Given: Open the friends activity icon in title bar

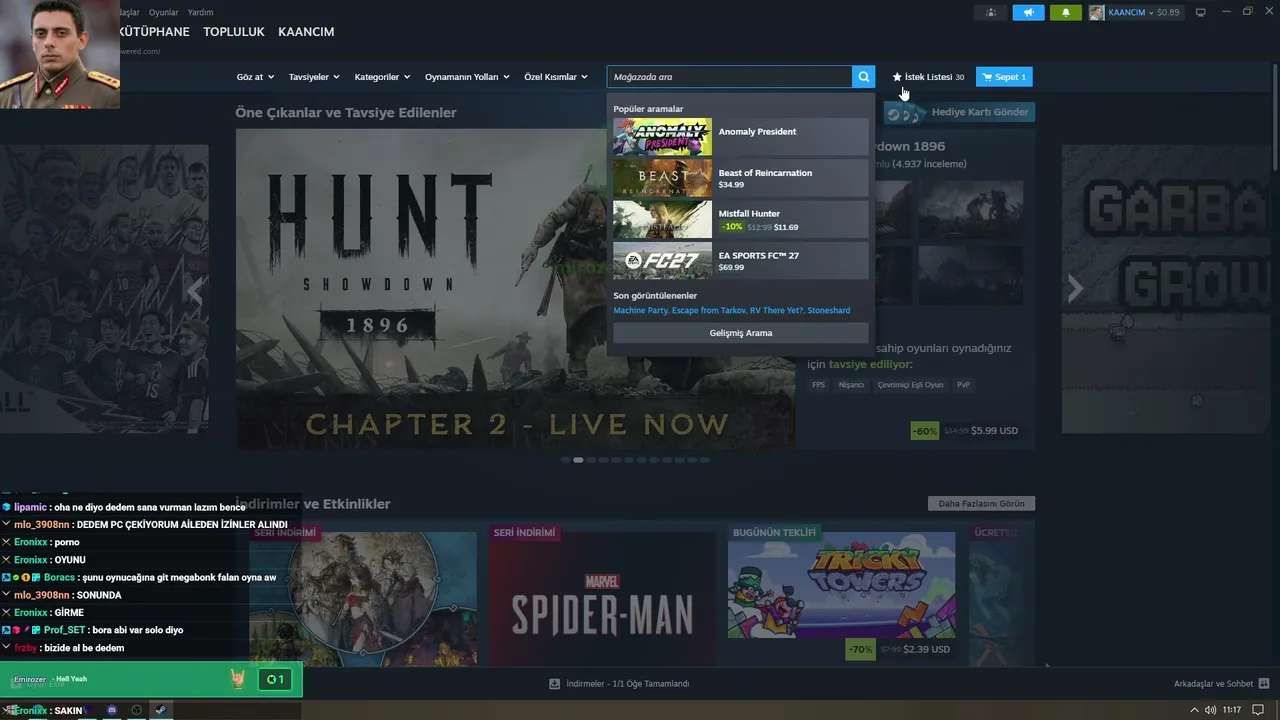Looking at the screenshot, I should [x=991, y=13].
